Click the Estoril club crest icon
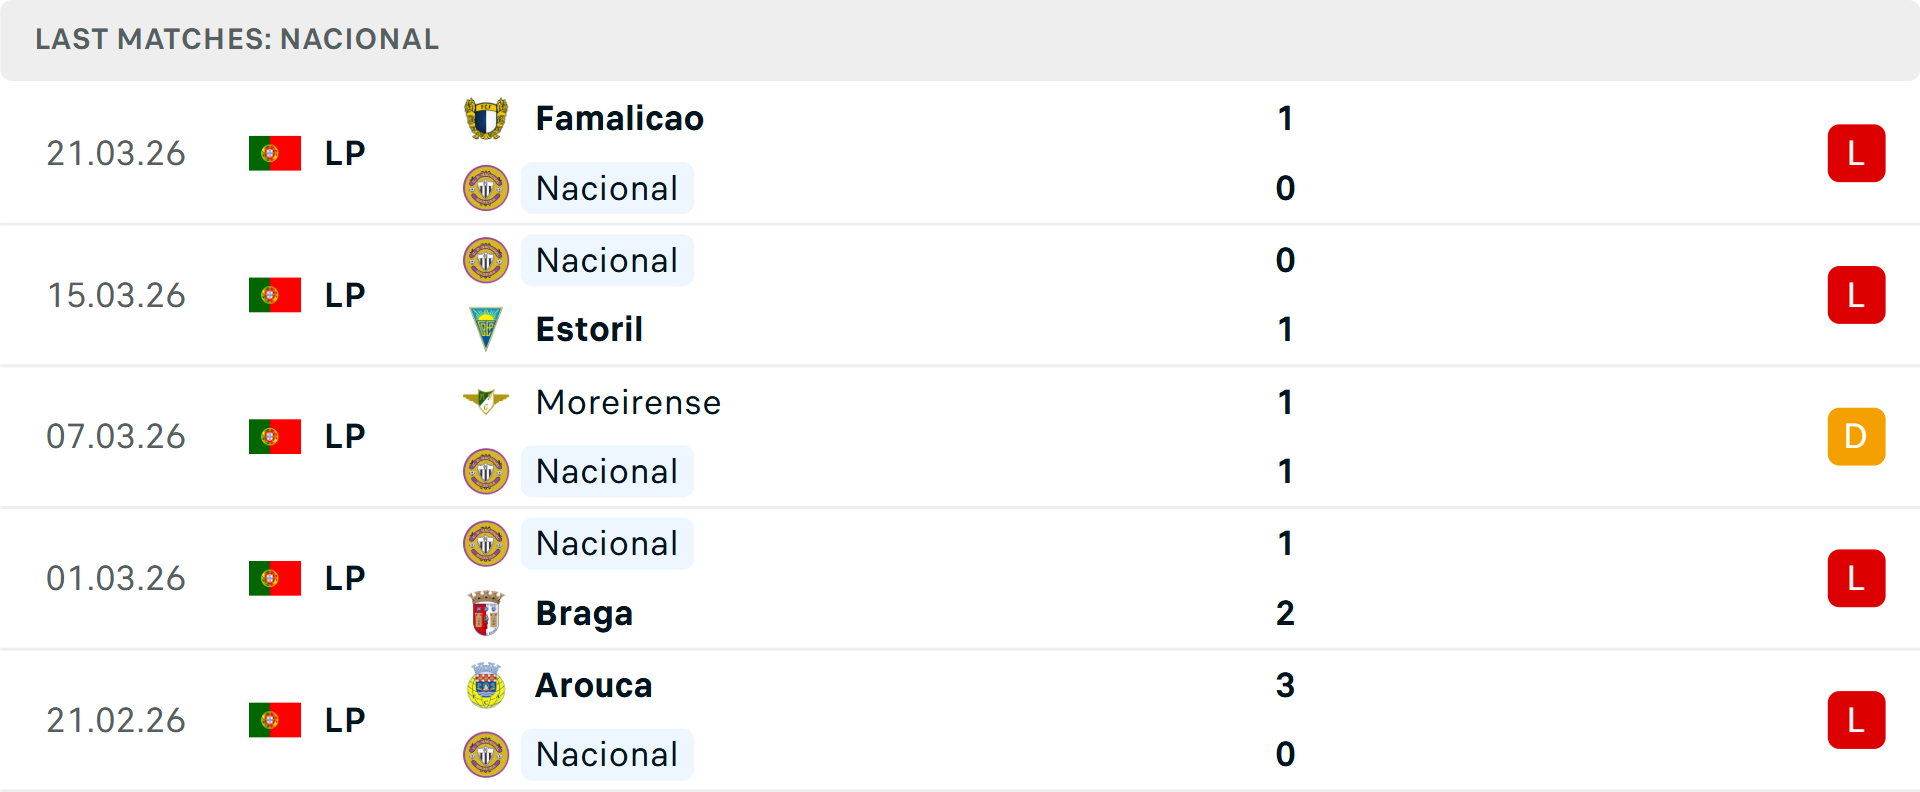 point(486,329)
